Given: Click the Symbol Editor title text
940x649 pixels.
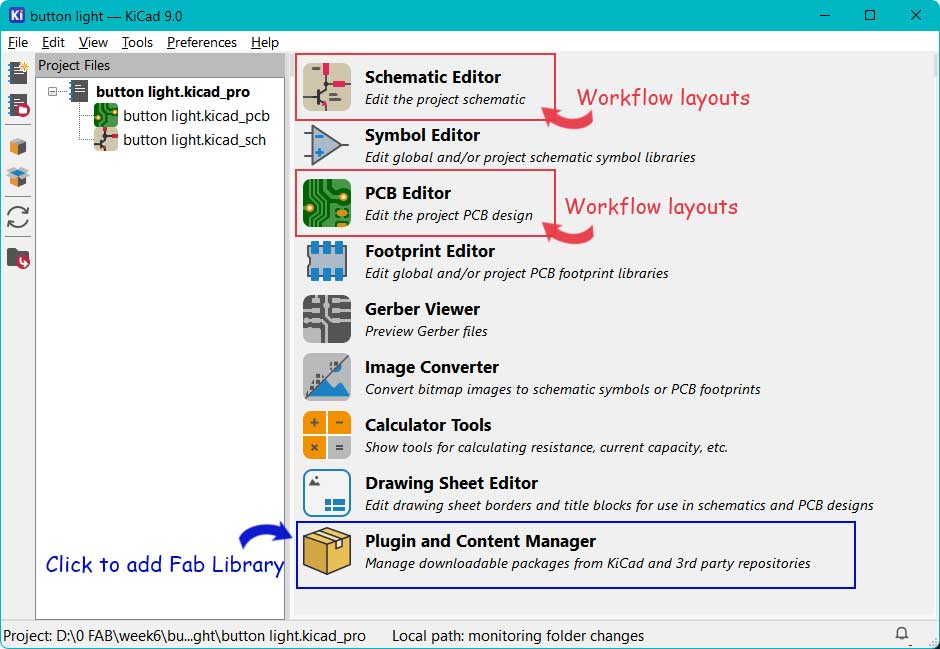Looking at the screenshot, I should pos(422,135).
